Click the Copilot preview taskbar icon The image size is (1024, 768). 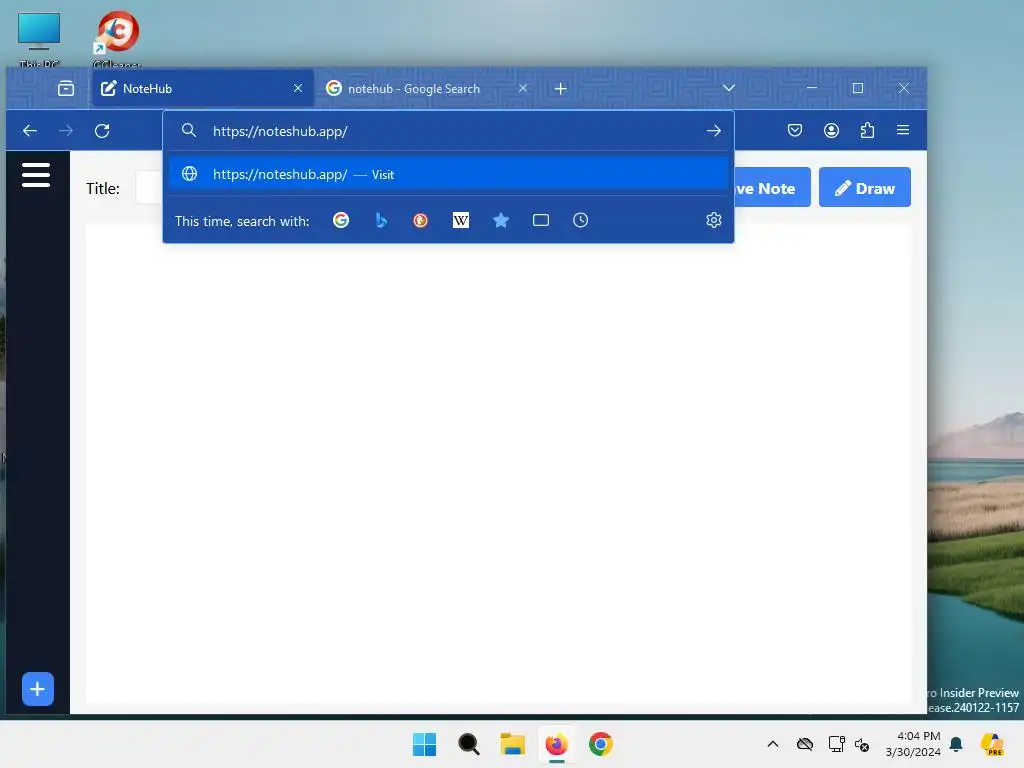coord(993,744)
